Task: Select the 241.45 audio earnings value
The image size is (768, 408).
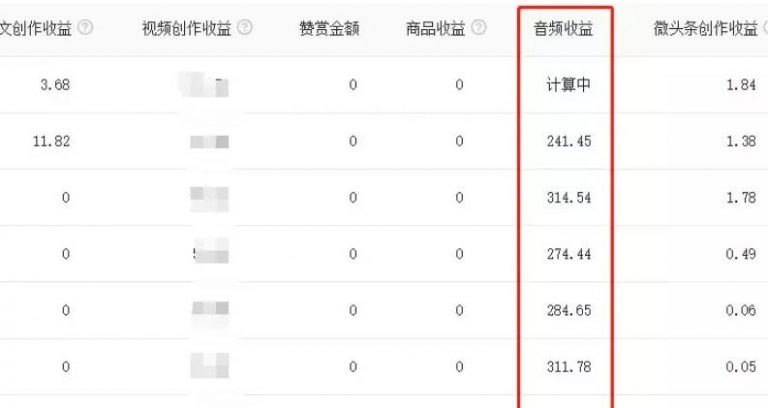Action: [570, 141]
